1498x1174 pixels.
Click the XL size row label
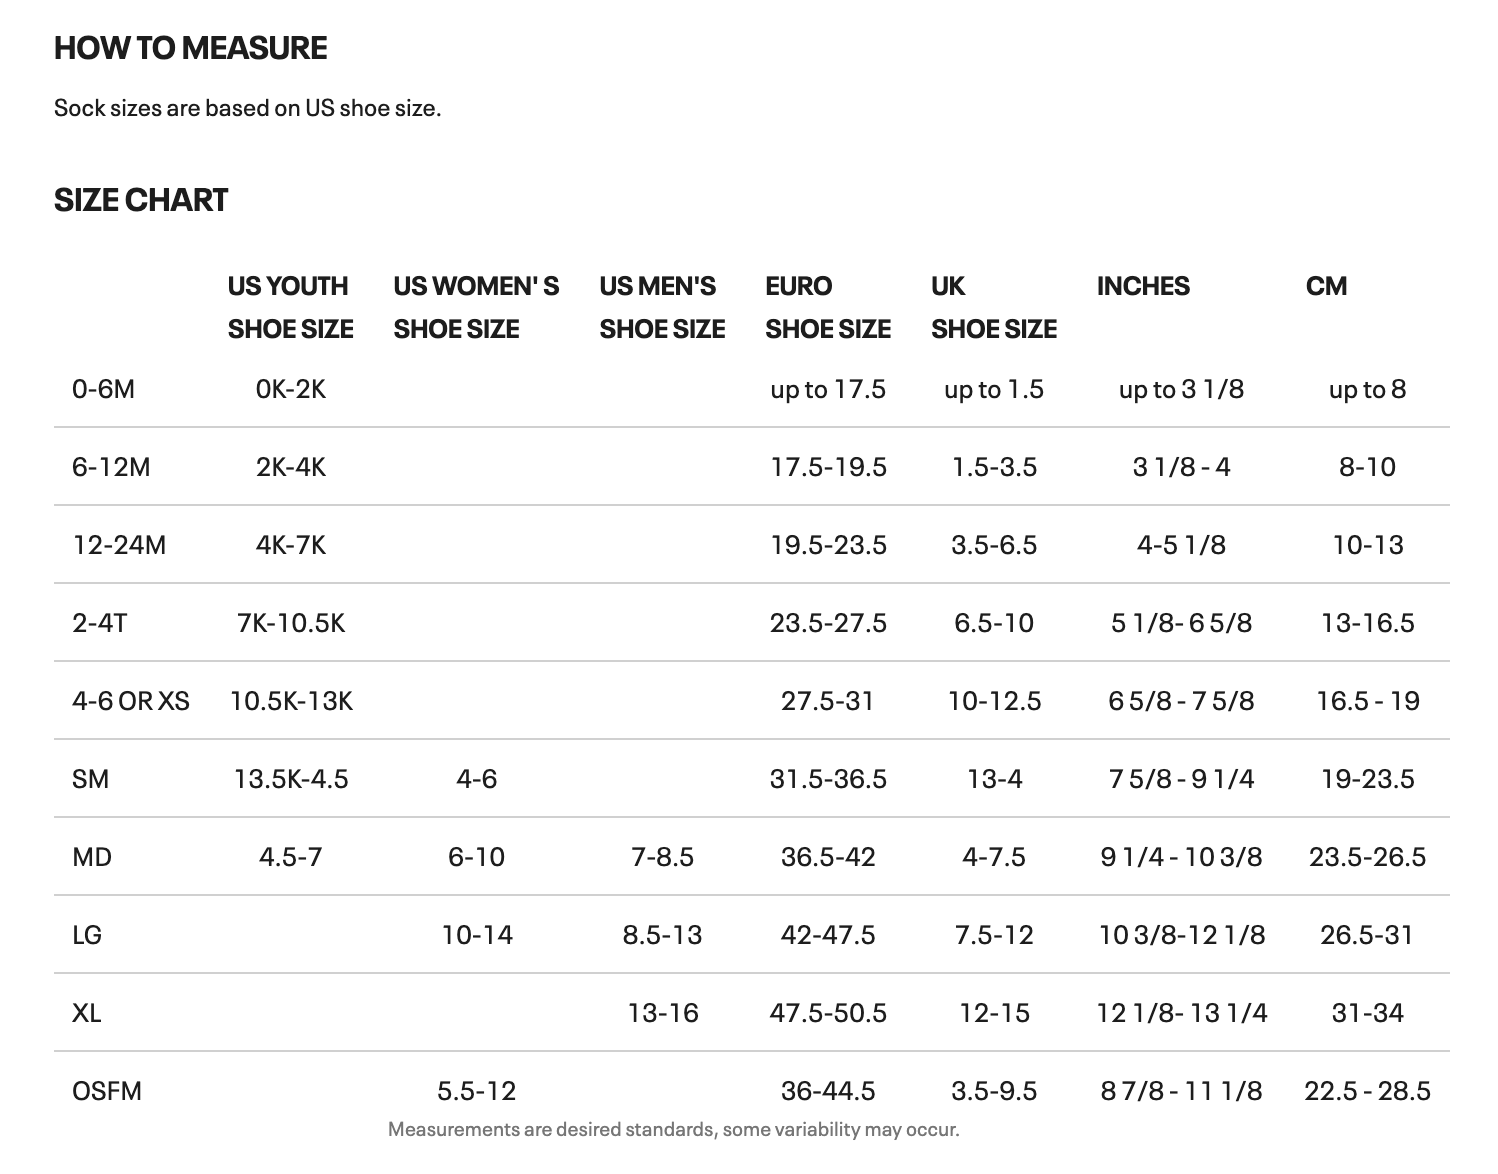(87, 1013)
